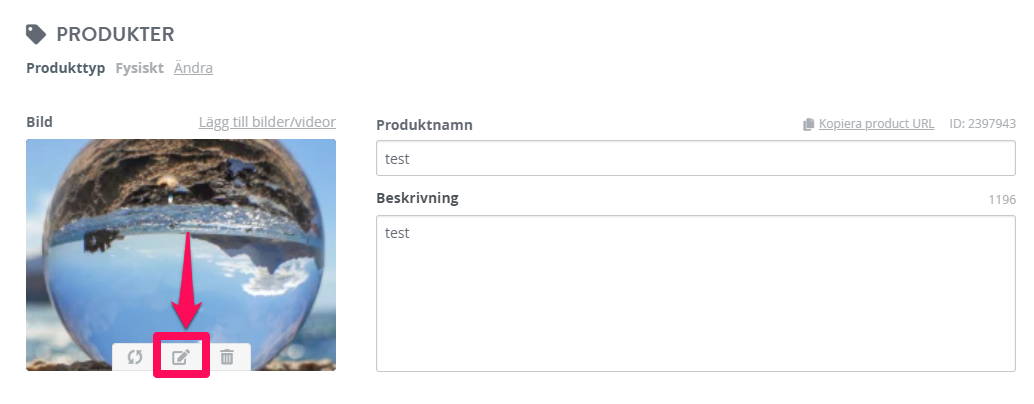Viewport: 1034px width, 404px height.
Task: Open the Lägg till bilder/videor link
Action: click(267, 122)
